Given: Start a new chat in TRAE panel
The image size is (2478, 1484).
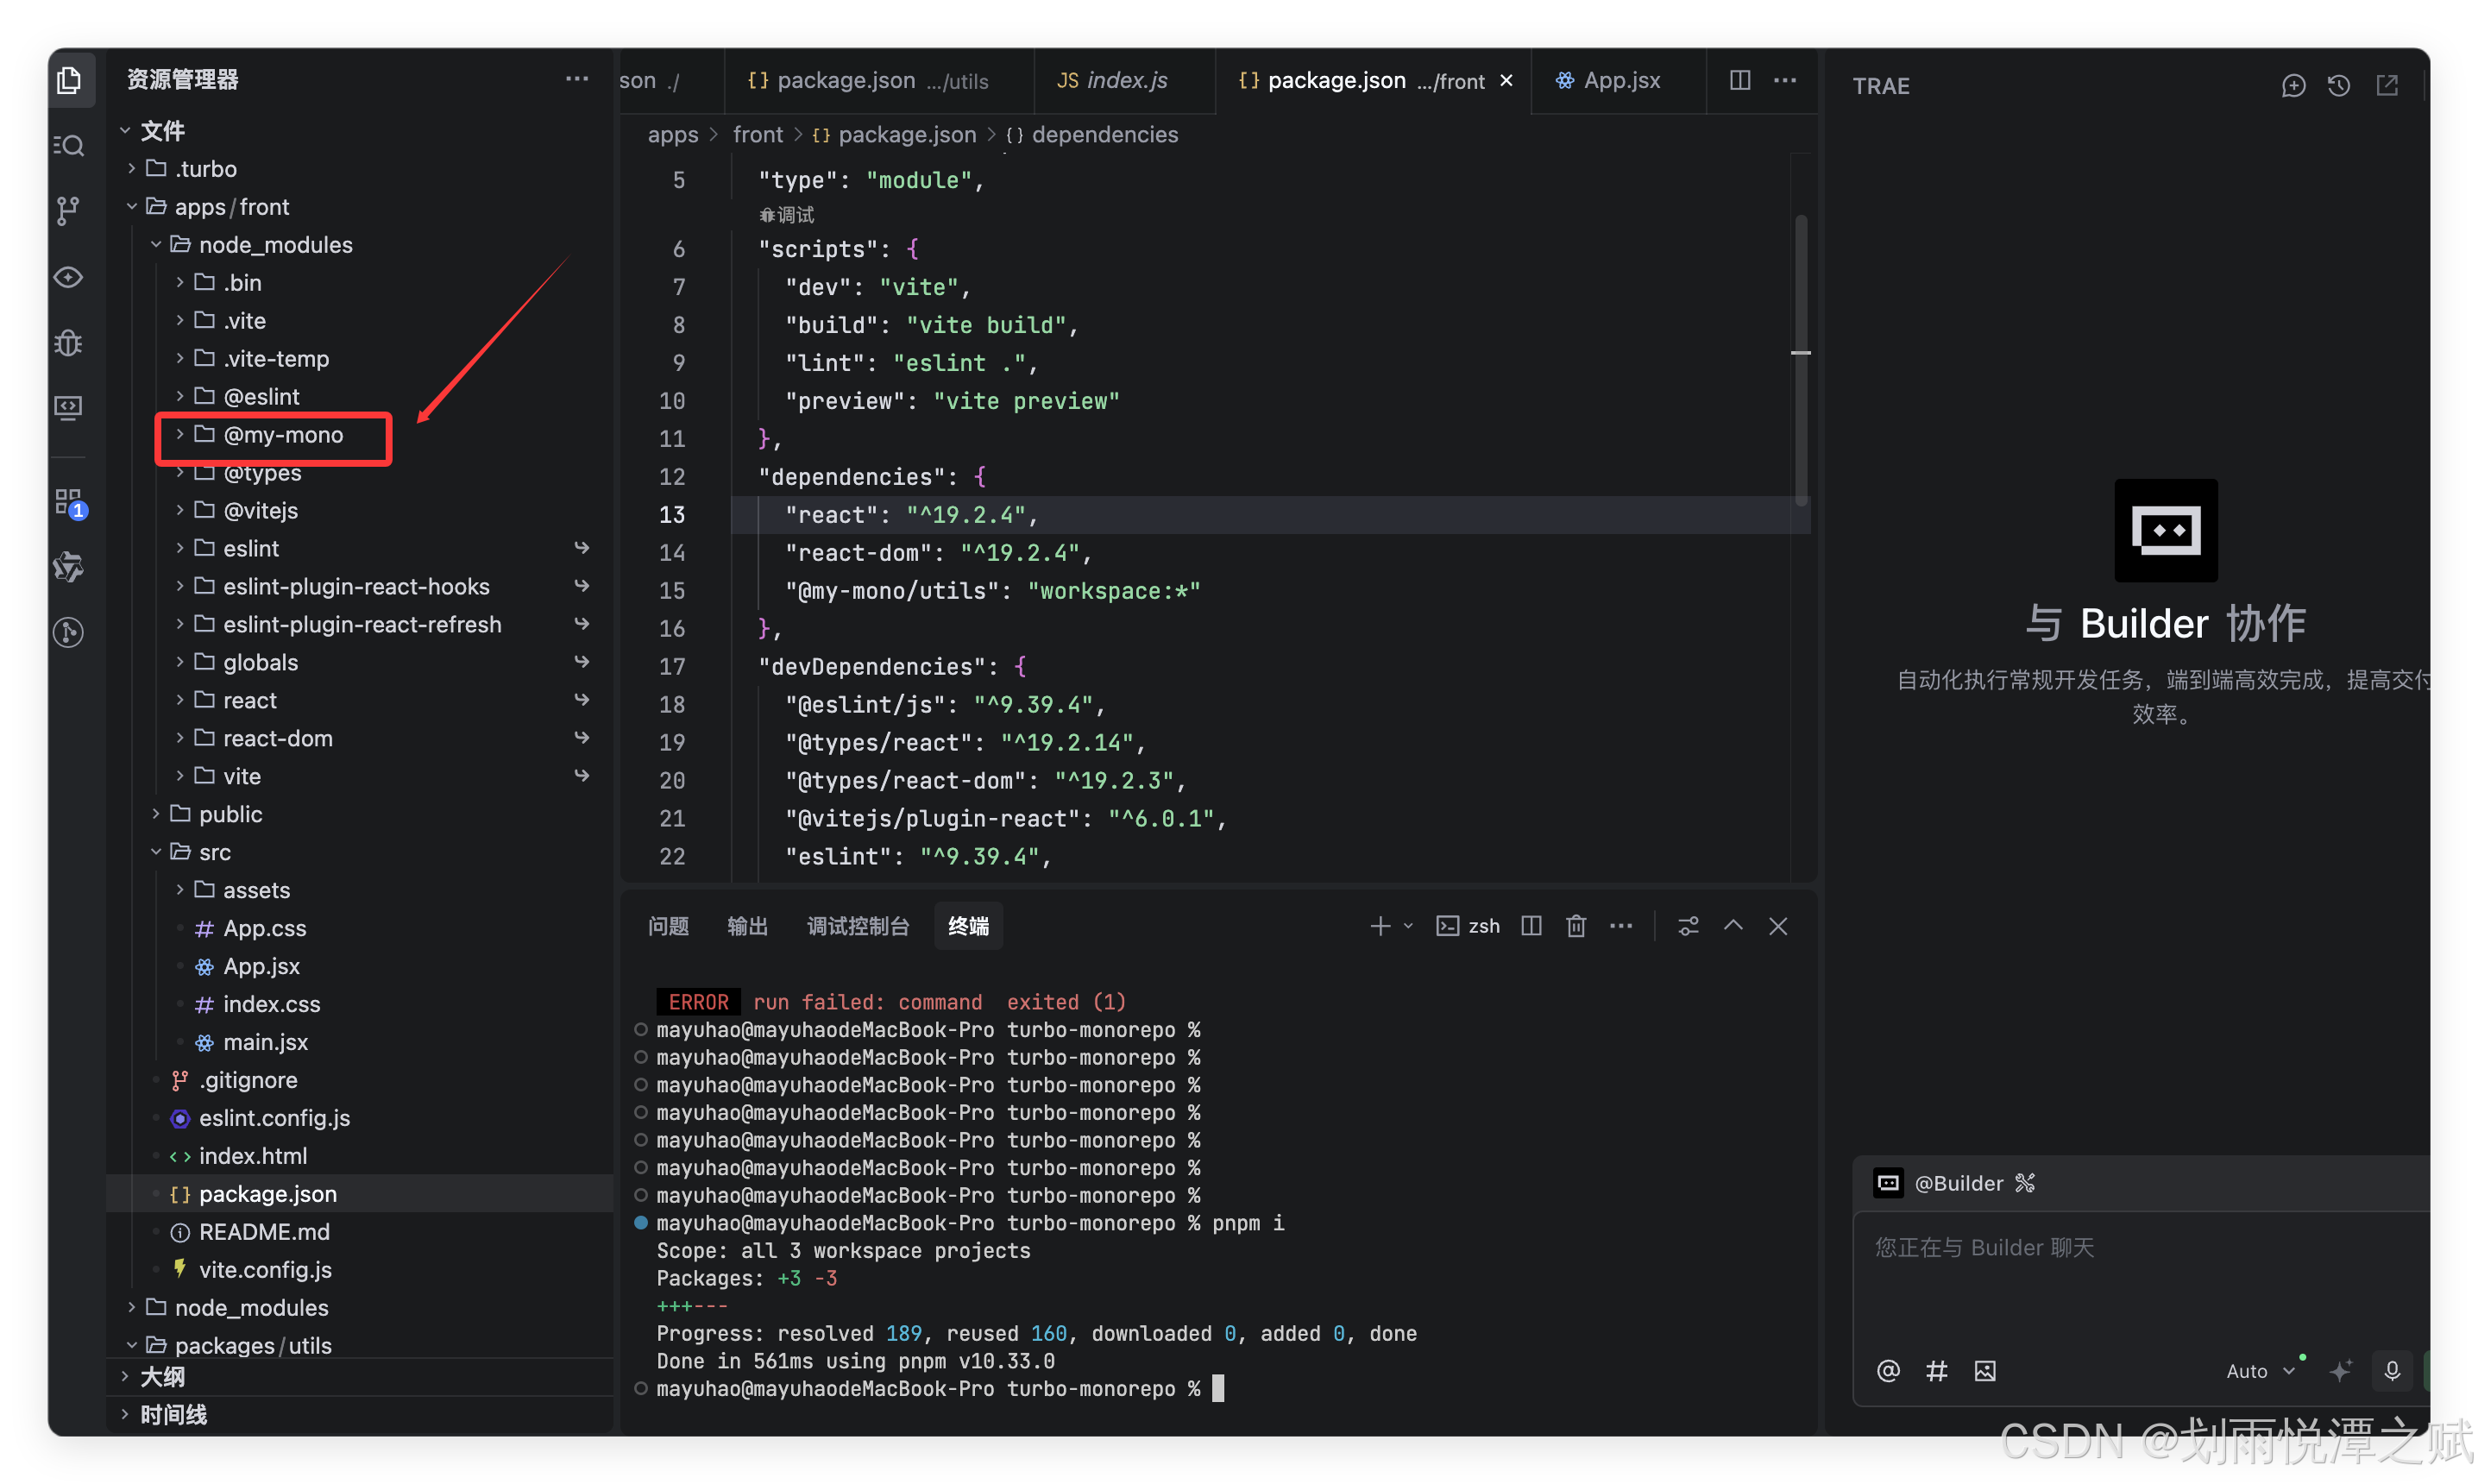Looking at the screenshot, I should [2293, 86].
